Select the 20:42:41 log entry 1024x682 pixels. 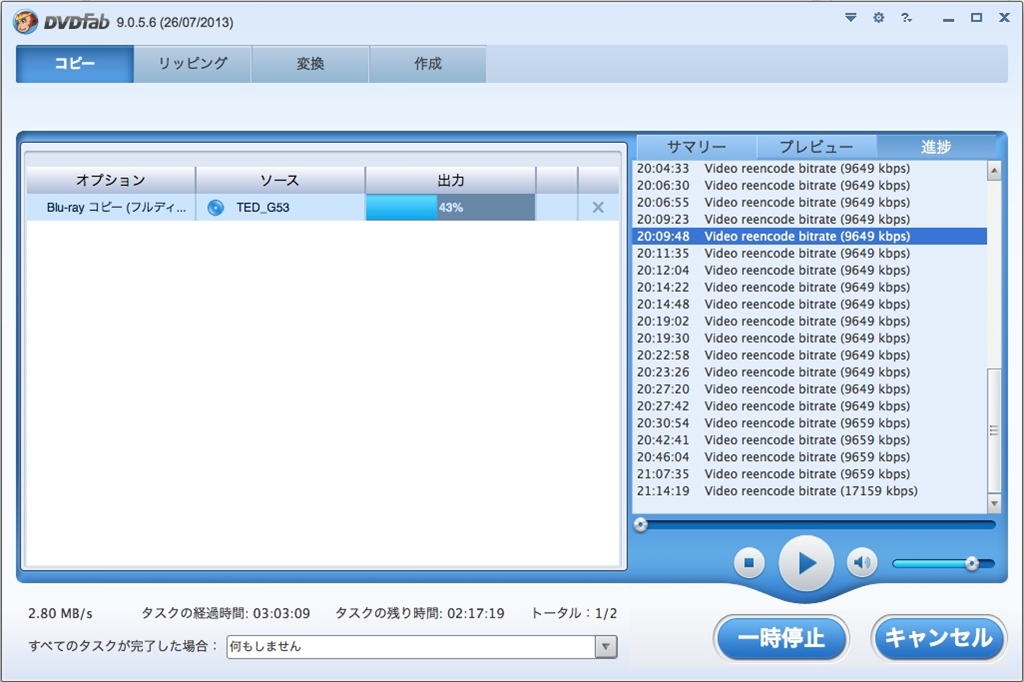pyautogui.click(x=810, y=440)
